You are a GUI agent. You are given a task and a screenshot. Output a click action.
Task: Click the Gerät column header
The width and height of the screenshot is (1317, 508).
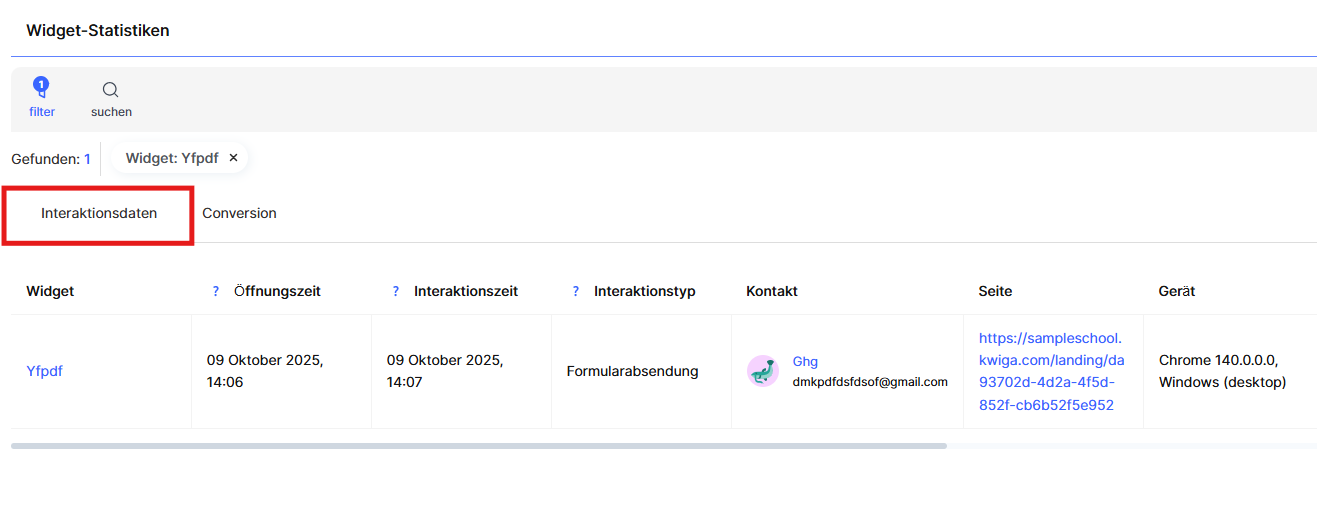(1176, 292)
